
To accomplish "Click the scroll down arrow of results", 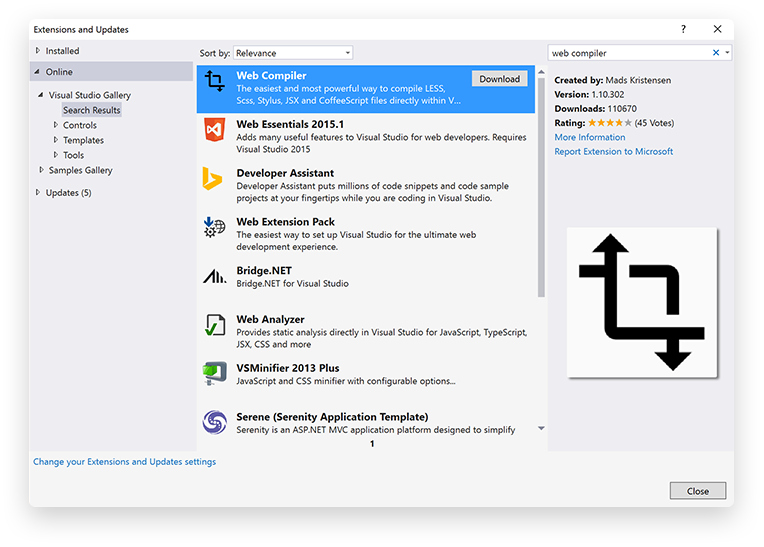I will point(541,428).
